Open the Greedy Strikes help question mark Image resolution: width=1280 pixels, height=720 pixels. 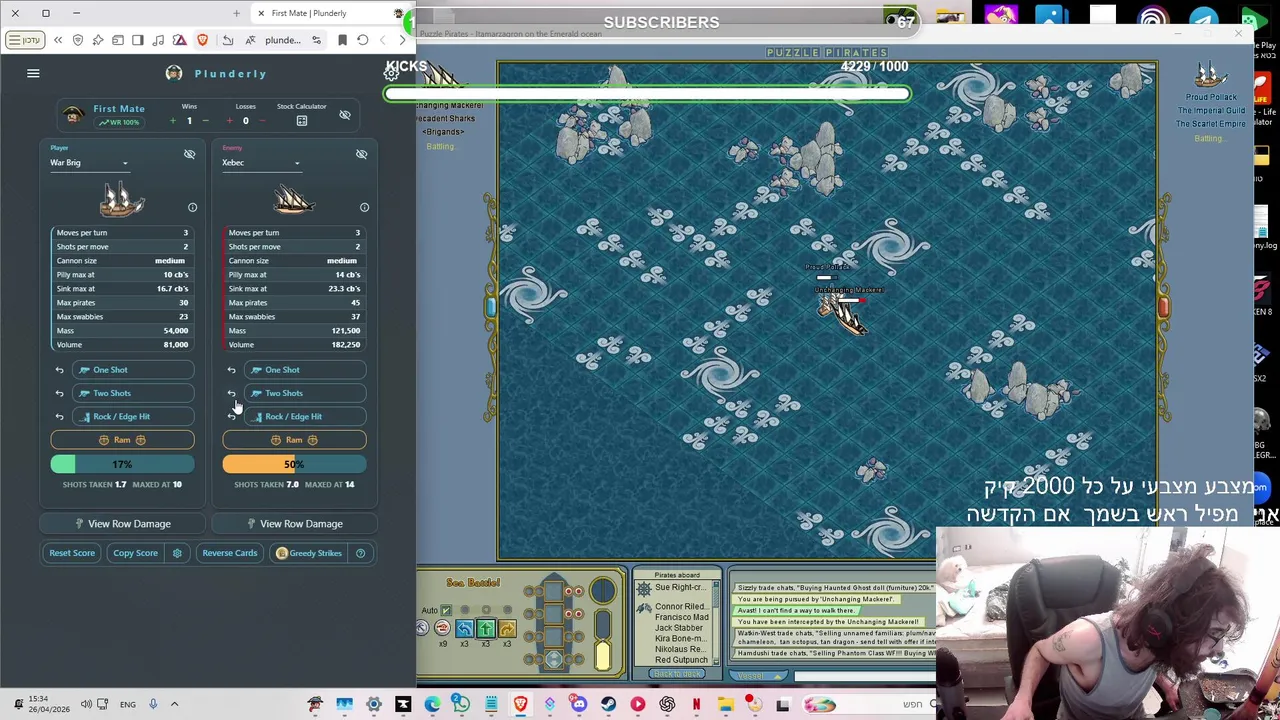[360, 553]
